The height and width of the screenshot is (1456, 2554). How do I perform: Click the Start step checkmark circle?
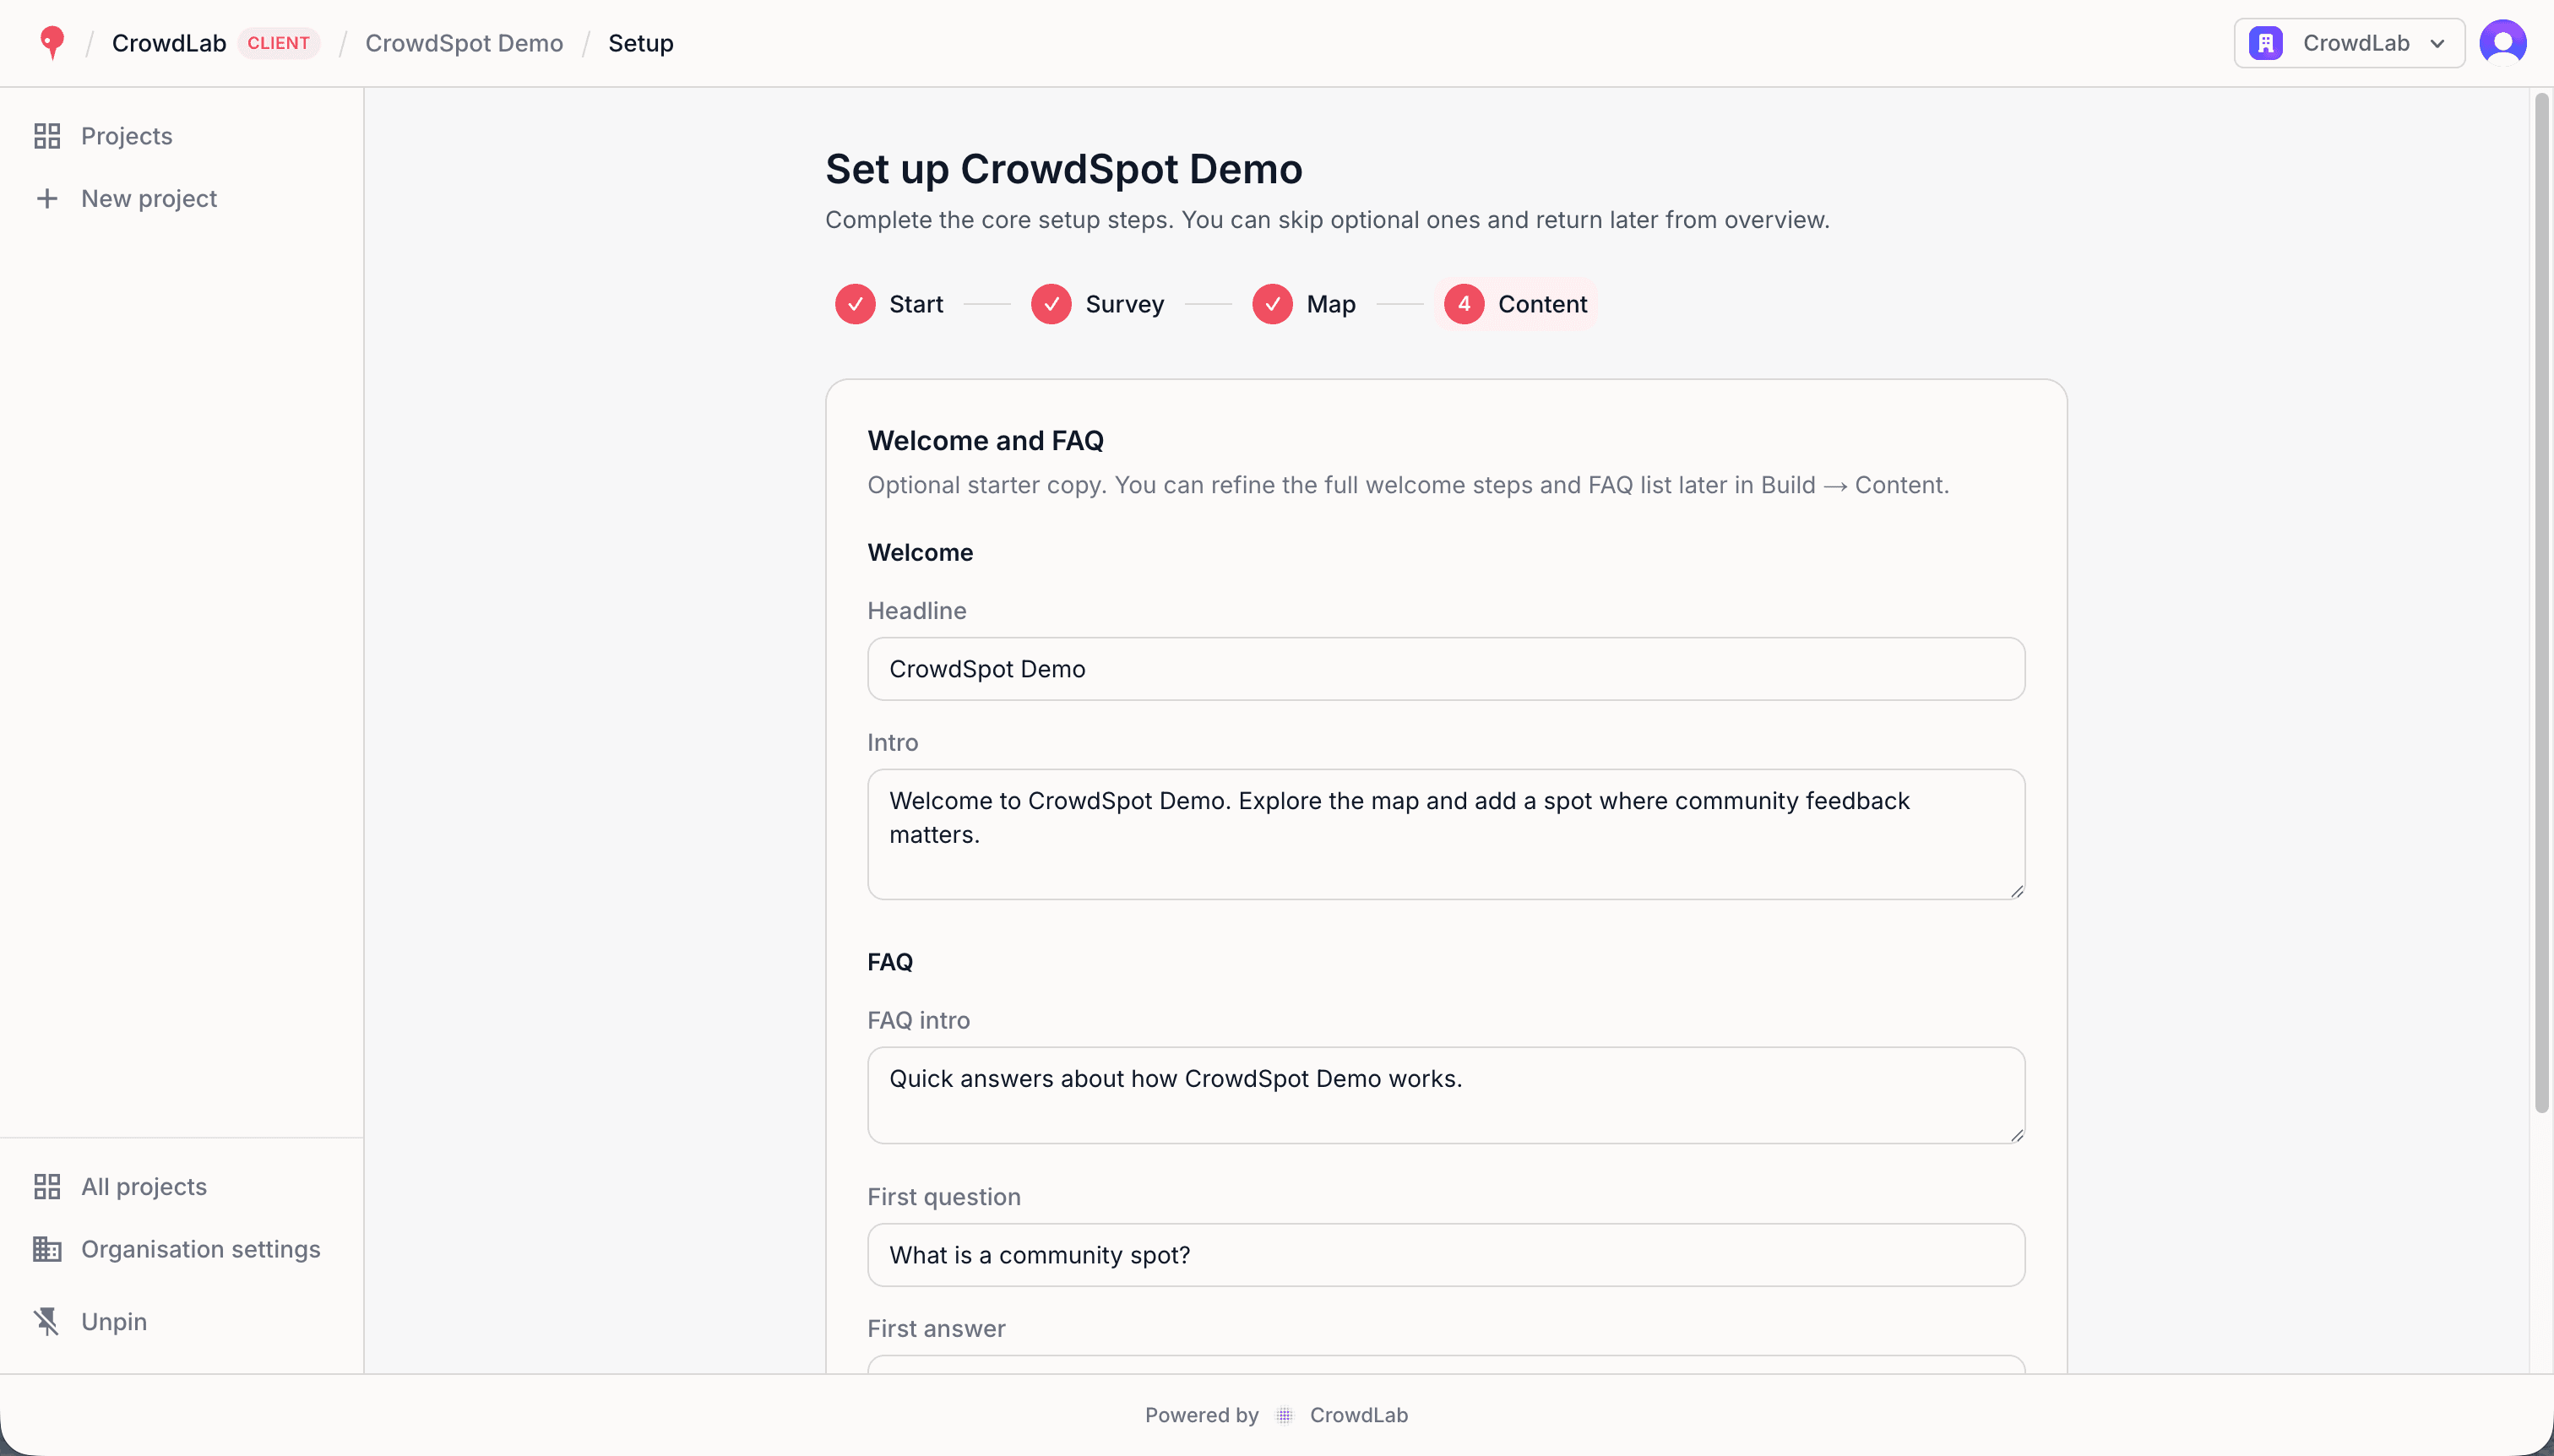click(855, 304)
